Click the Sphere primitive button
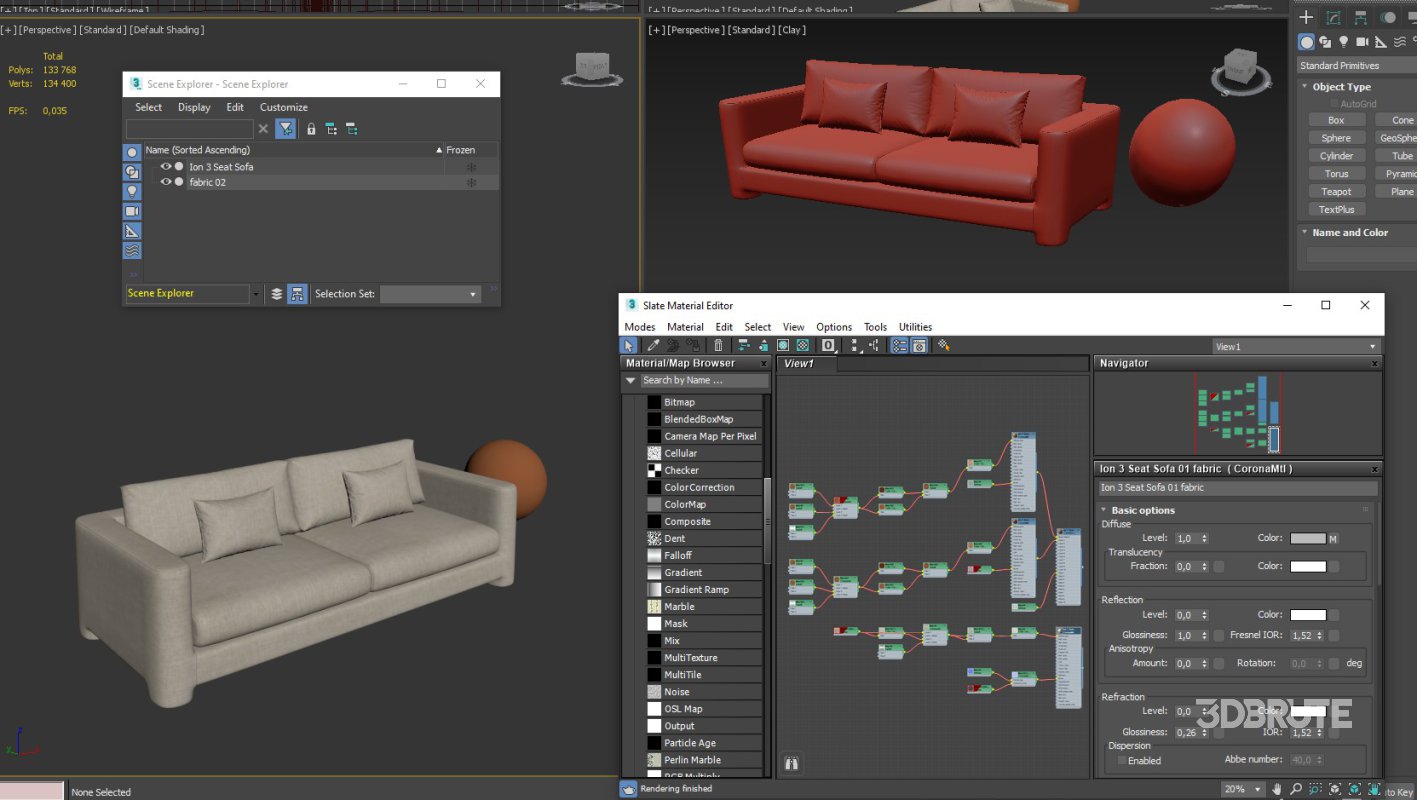1417x800 pixels. coord(1336,137)
